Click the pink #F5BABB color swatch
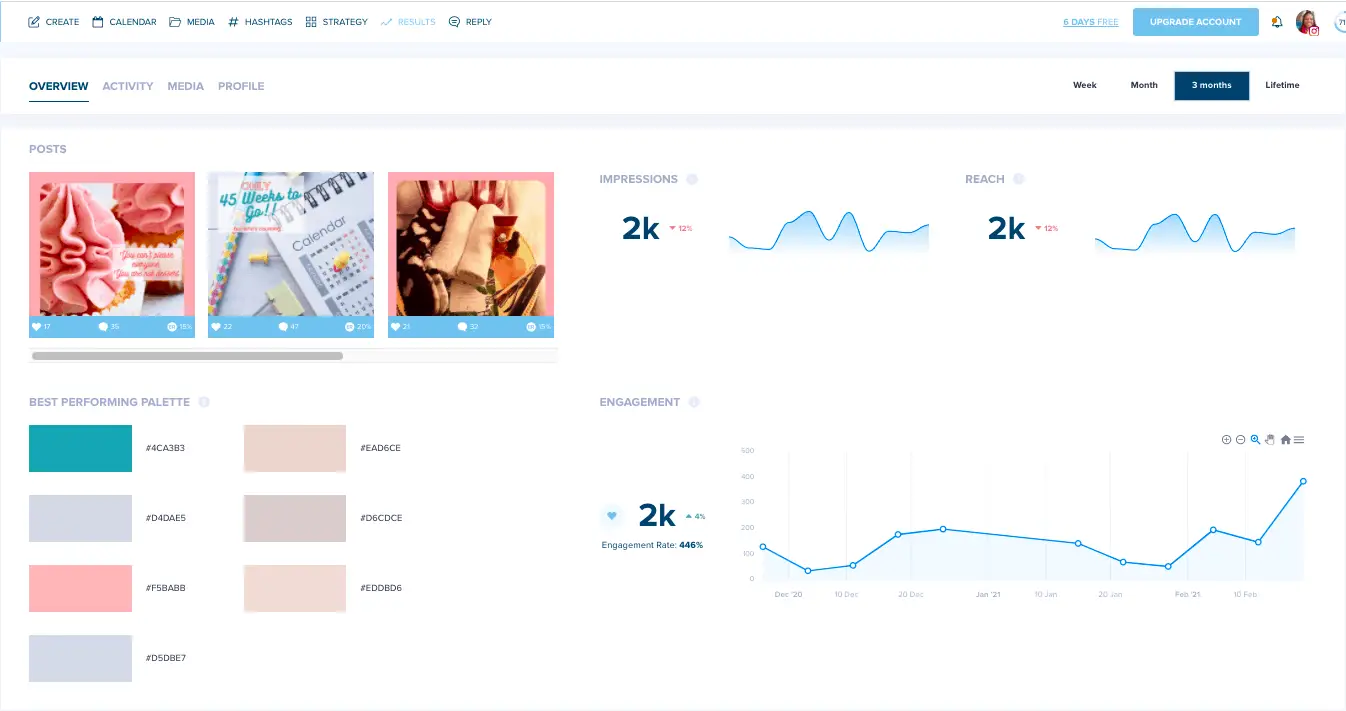The image size is (1346, 711). pos(80,588)
